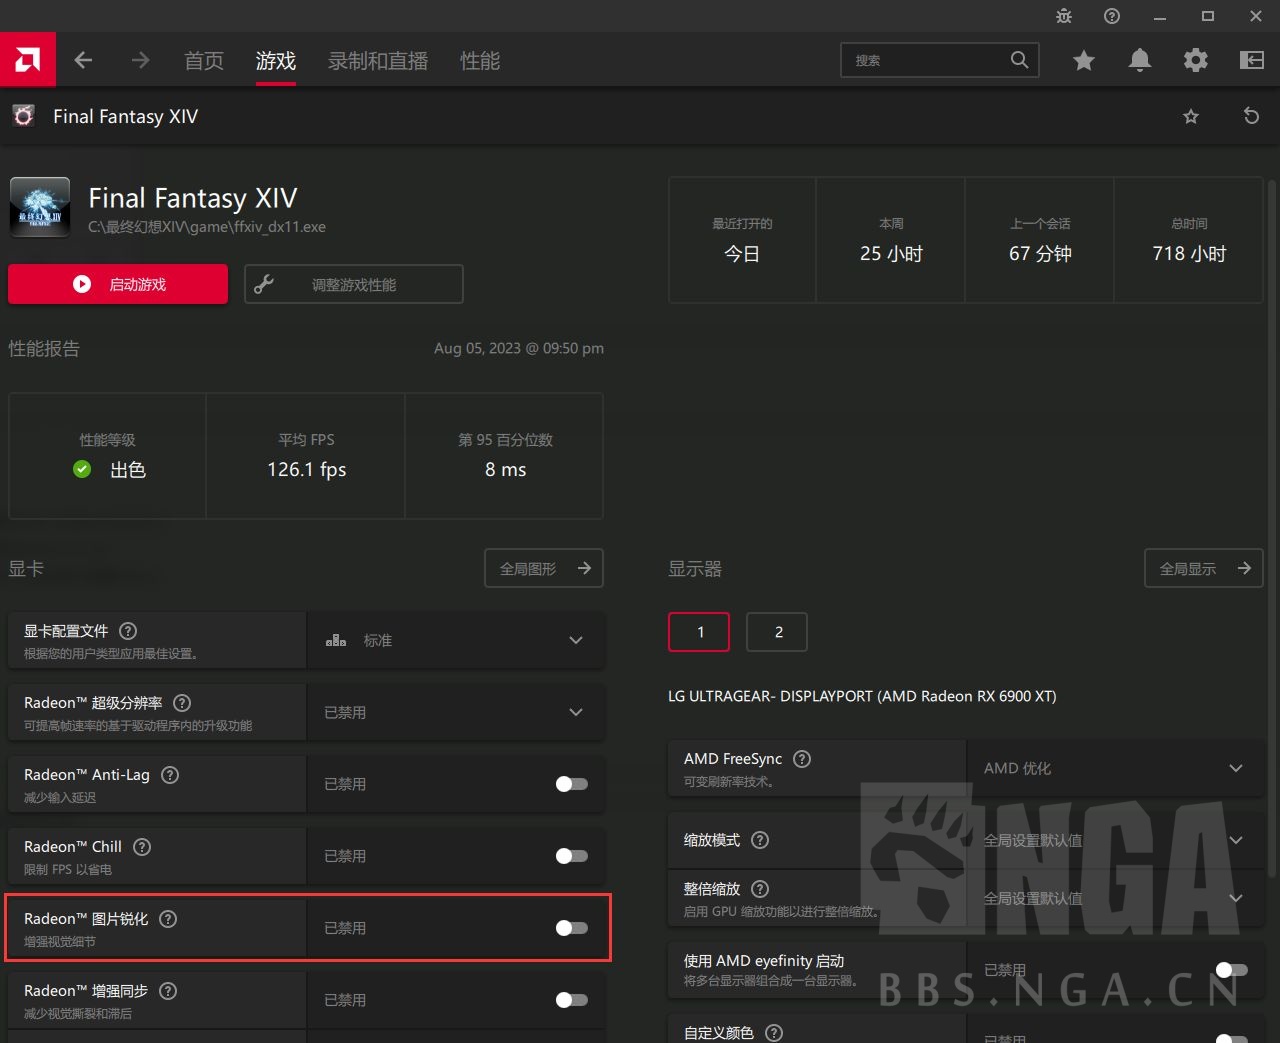Show help for AMD FreeSync
The width and height of the screenshot is (1280, 1043).
pos(802,759)
